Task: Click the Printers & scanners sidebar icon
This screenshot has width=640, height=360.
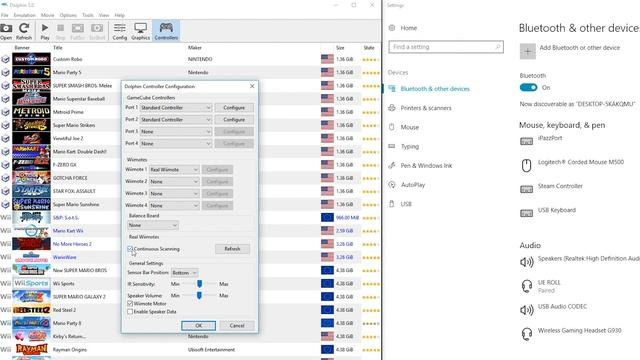Action: click(392, 108)
